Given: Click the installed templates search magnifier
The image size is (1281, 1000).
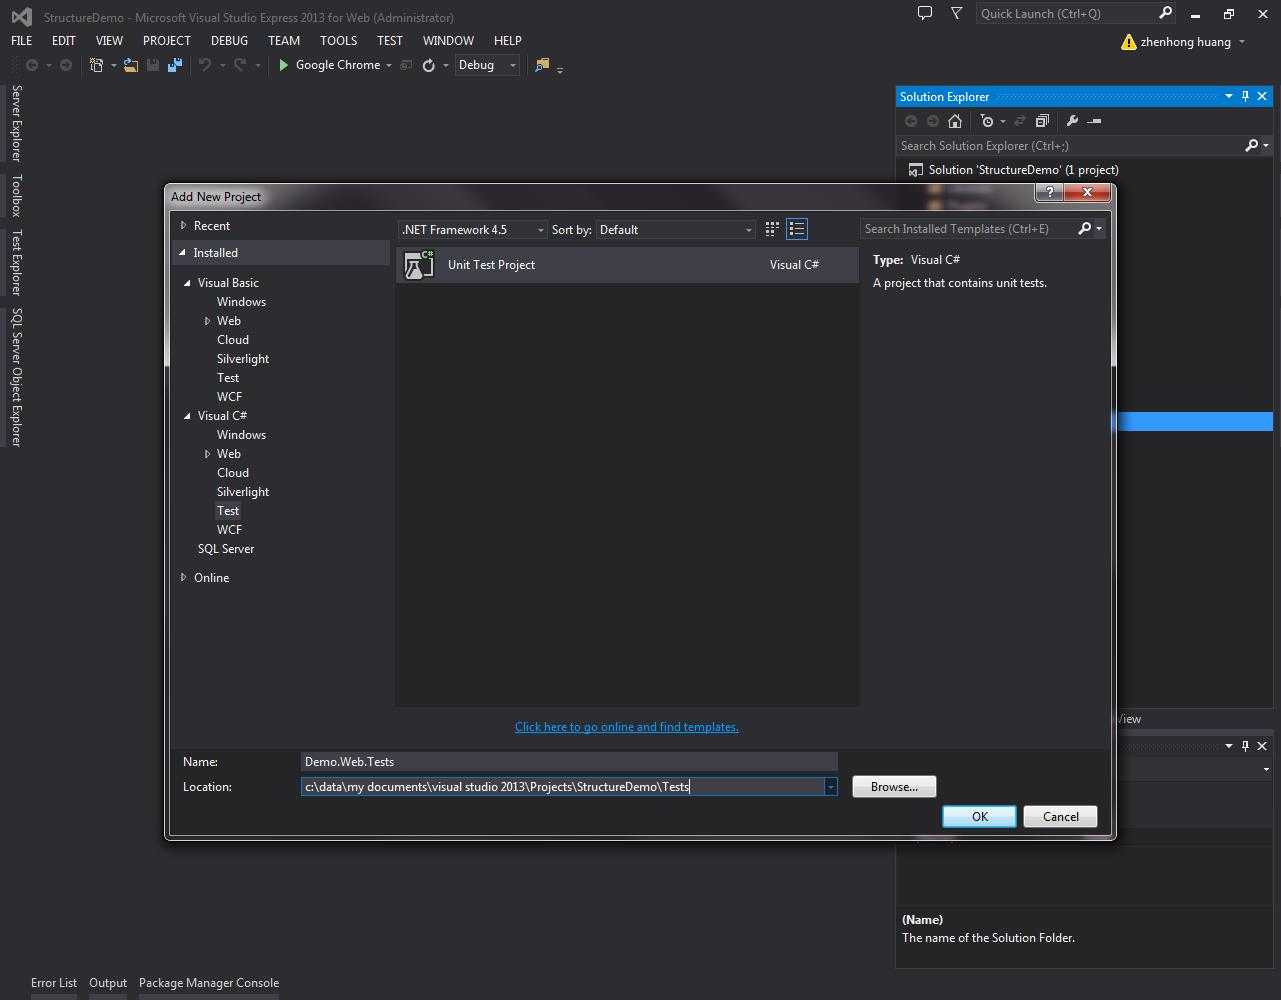Looking at the screenshot, I should pos(1084,229).
